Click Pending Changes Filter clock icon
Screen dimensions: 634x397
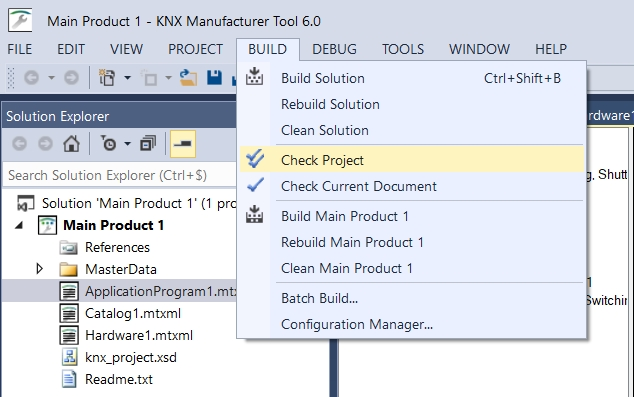click(x=108, y=144)
